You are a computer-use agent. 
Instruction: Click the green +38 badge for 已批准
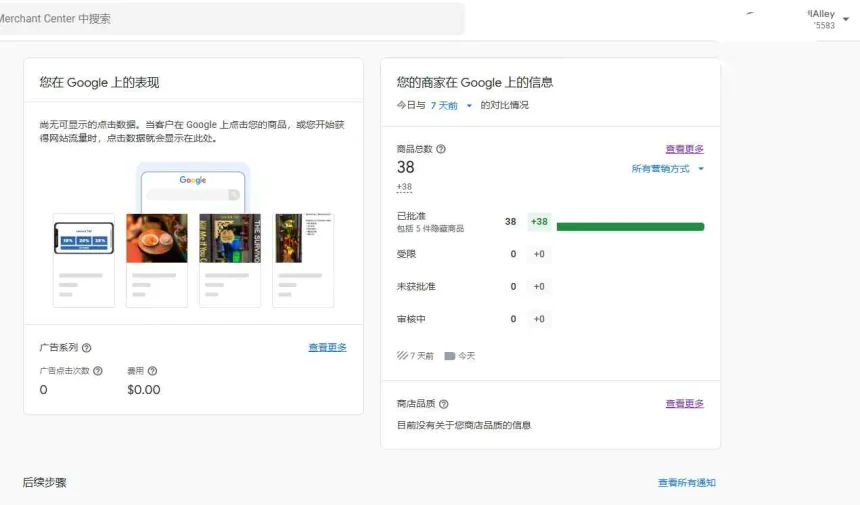[539, 222]
